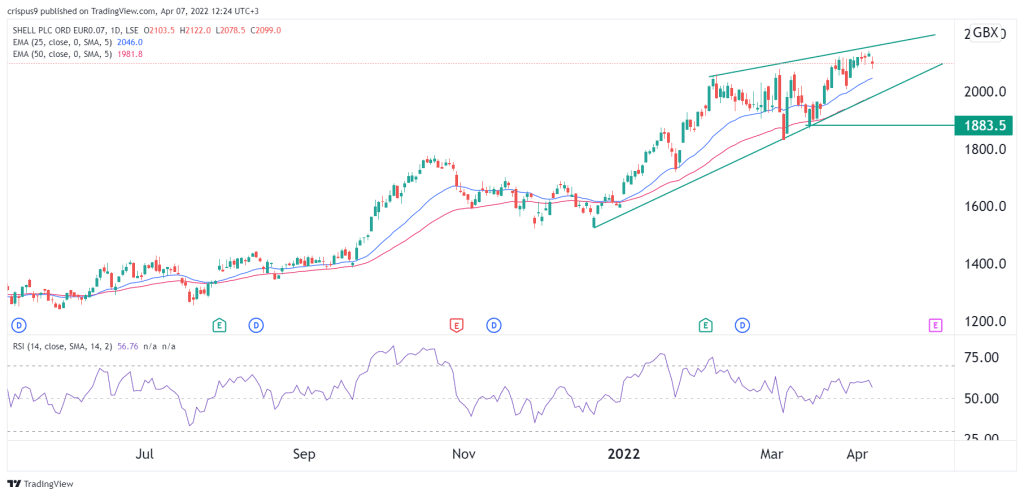Click the dividend marker right after Nov
Image resolution: width=1024 pixels, height=496 pixels.
[x=494, y=324]
